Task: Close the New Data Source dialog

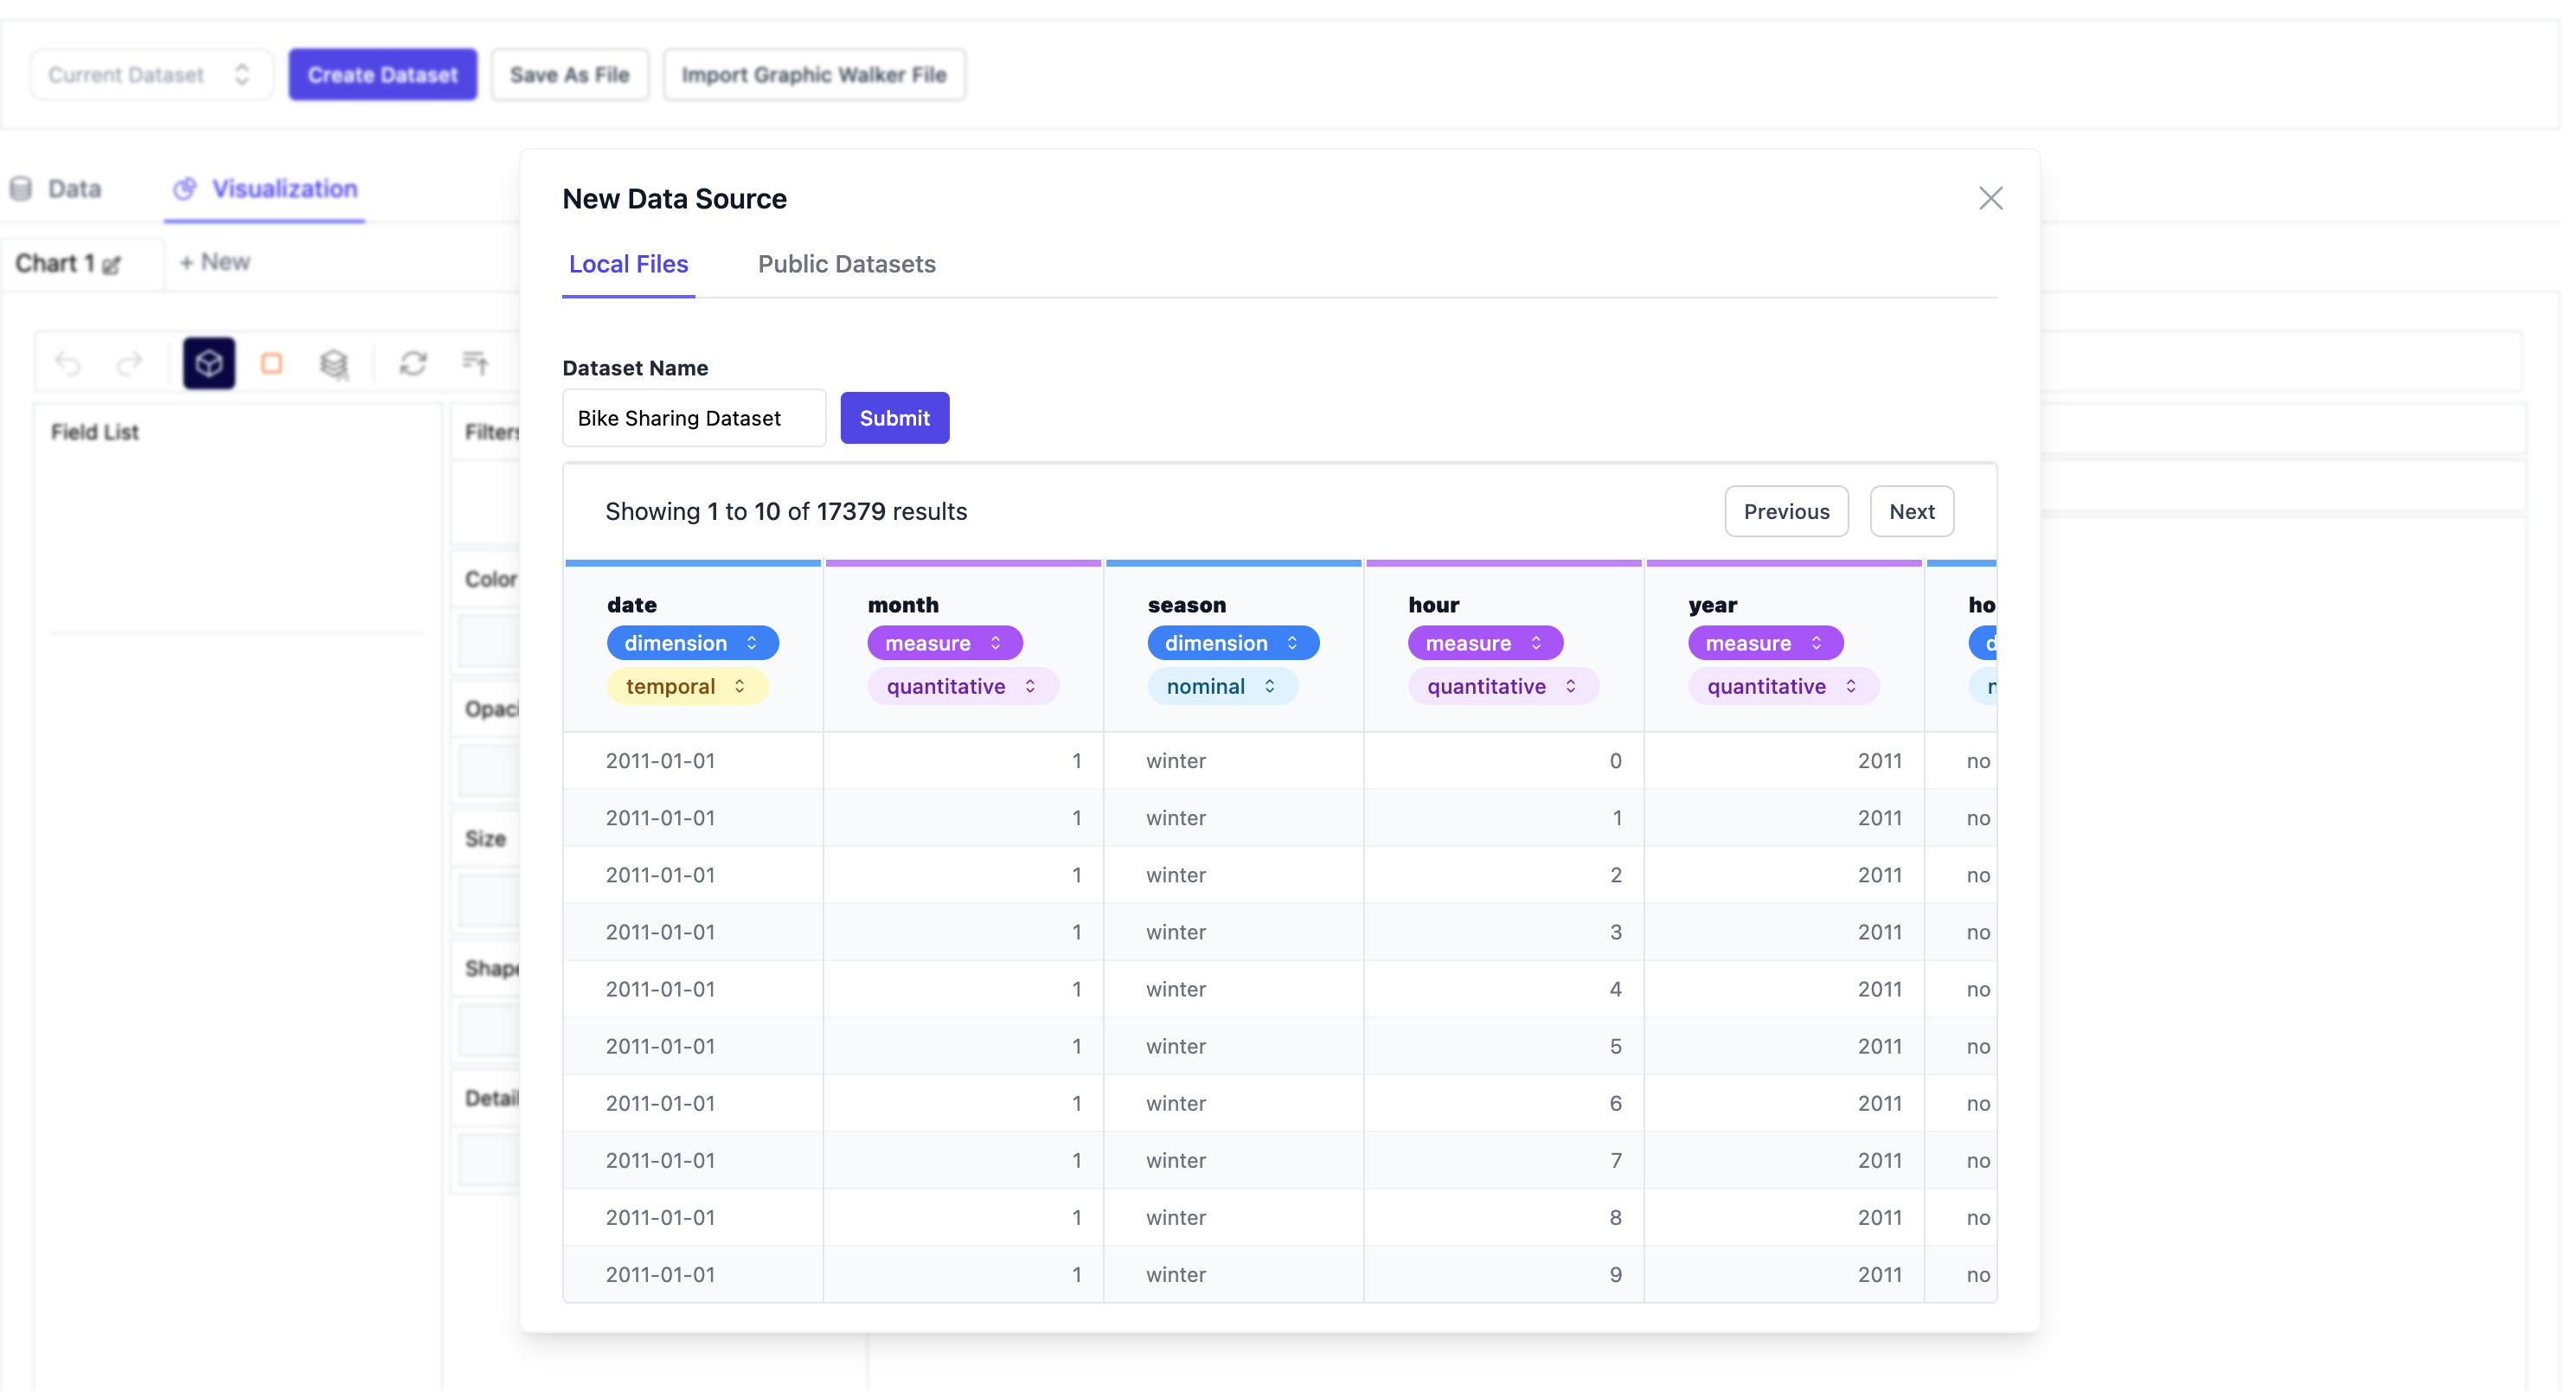Action: [x=1990, y=198]
